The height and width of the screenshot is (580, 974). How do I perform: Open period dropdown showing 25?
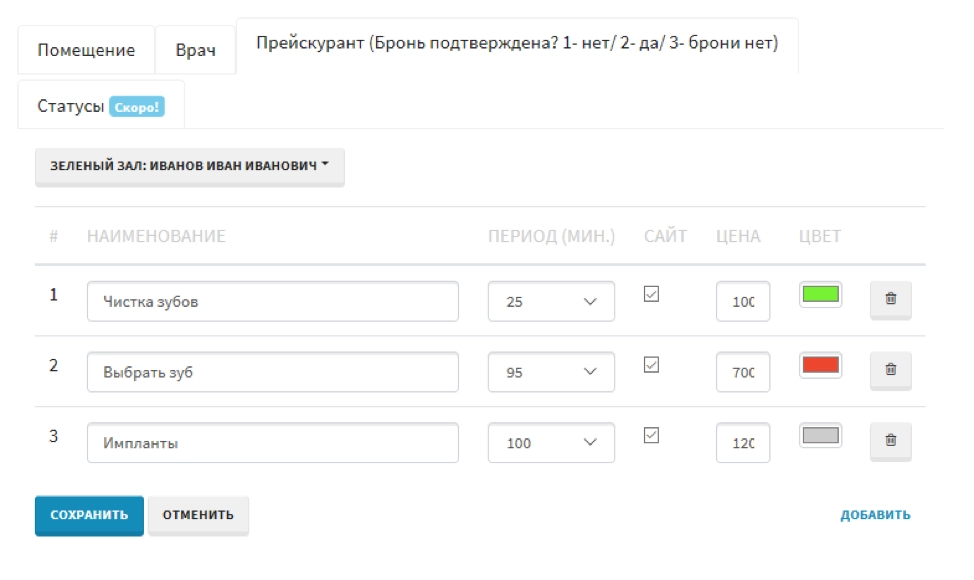coord(551,301)
